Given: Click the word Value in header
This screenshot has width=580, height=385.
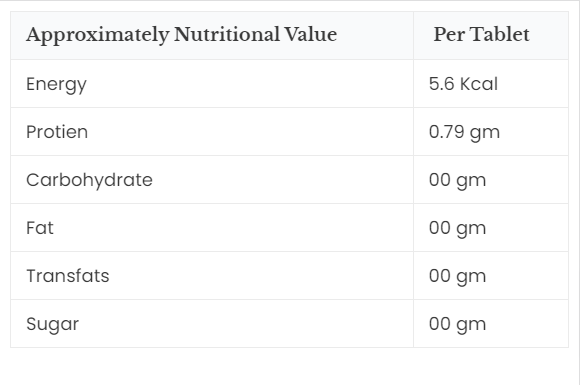Looking at the screenshot, I should (x=310, y=34).
